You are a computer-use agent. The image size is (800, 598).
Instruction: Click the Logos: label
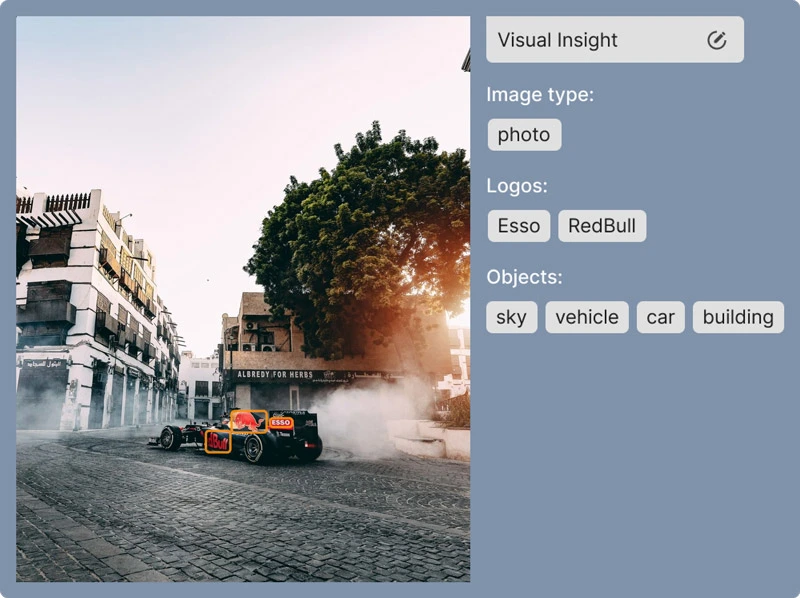coord(516,186)
